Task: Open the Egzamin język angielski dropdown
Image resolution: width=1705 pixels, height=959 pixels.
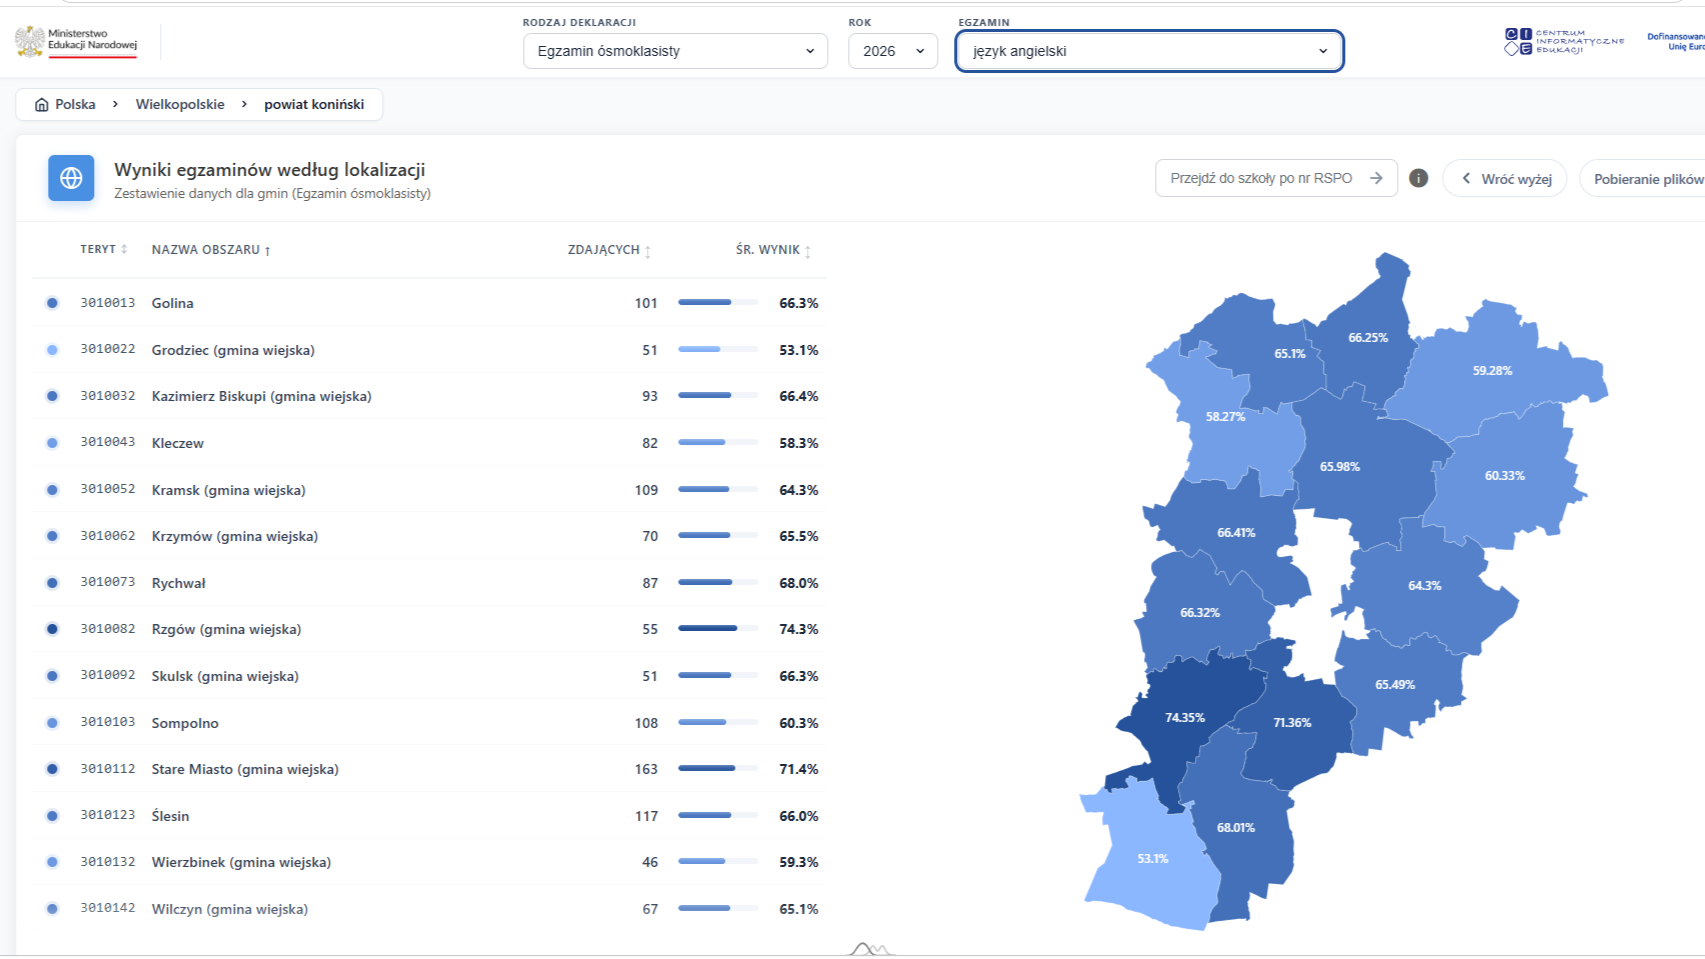Action: (1149, 51)
